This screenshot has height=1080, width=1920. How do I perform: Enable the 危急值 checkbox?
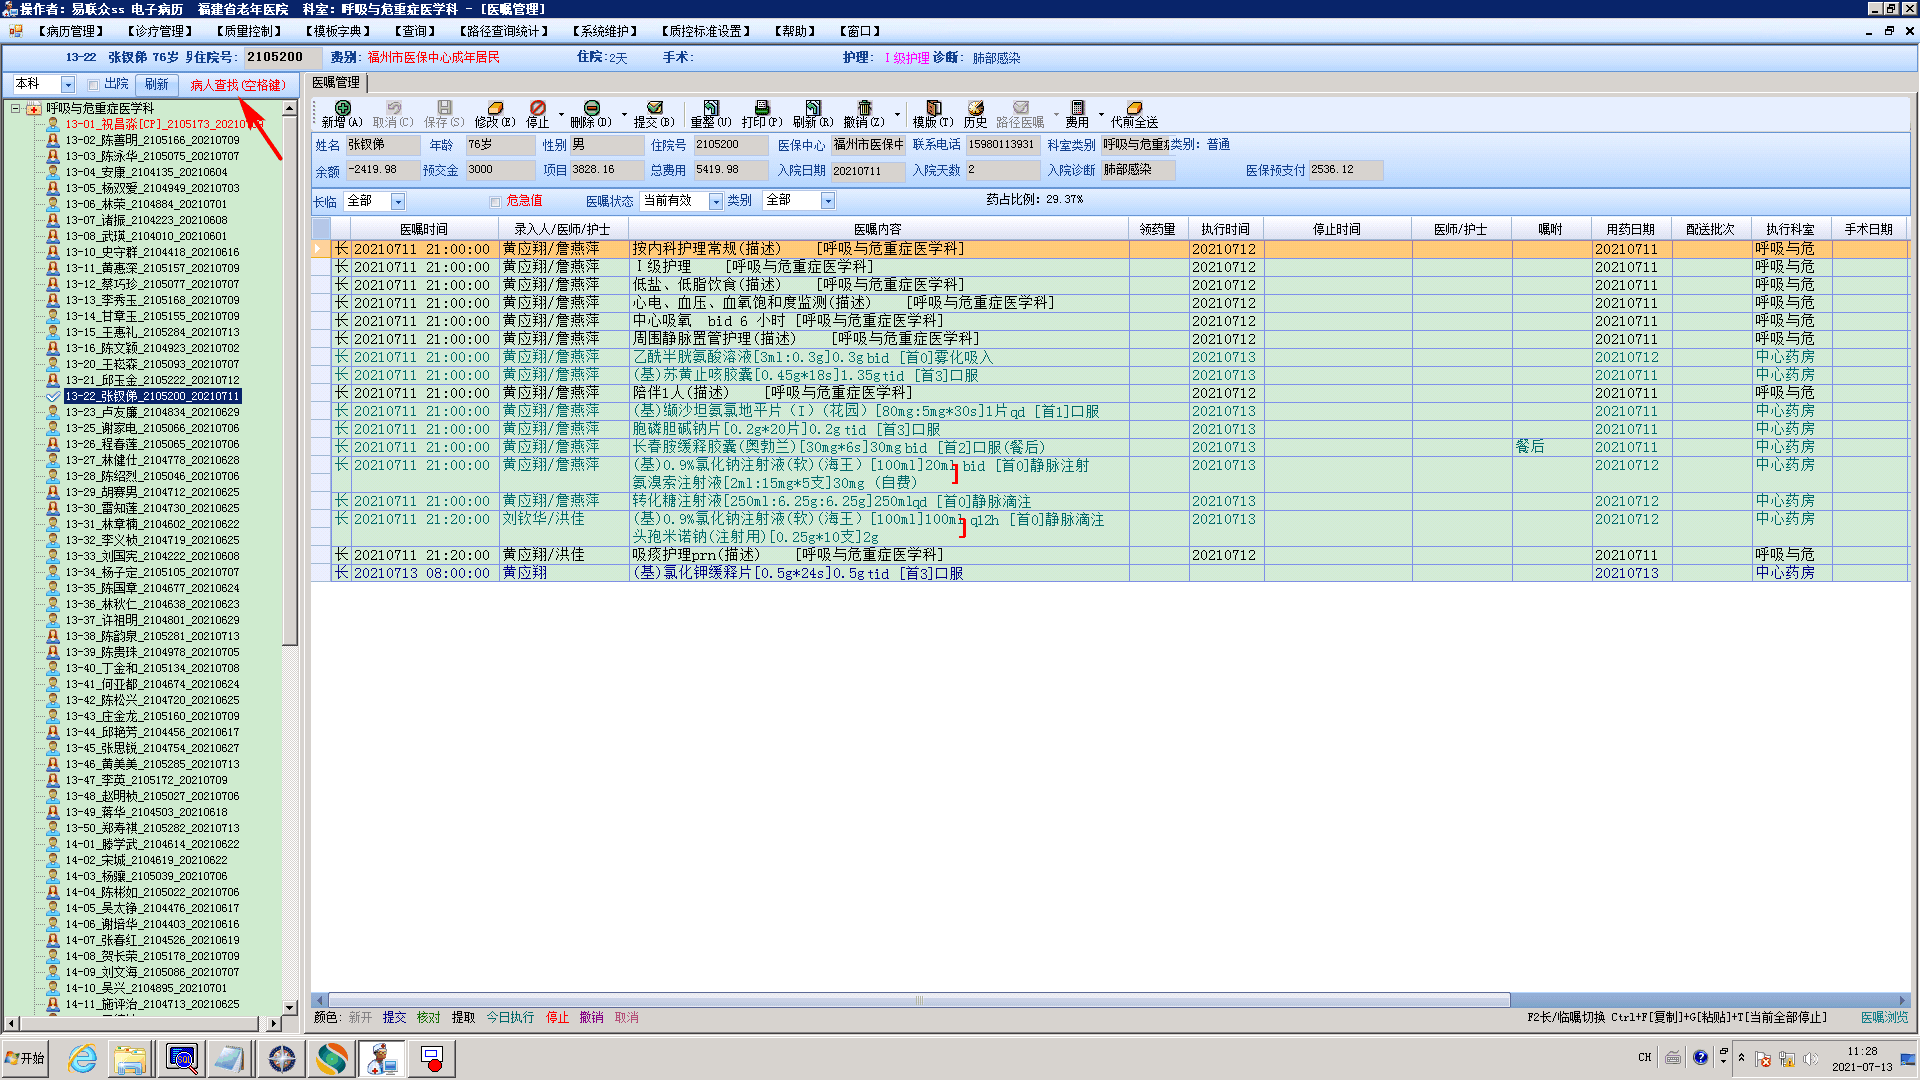pyautogui.click(x=495, y=201)
